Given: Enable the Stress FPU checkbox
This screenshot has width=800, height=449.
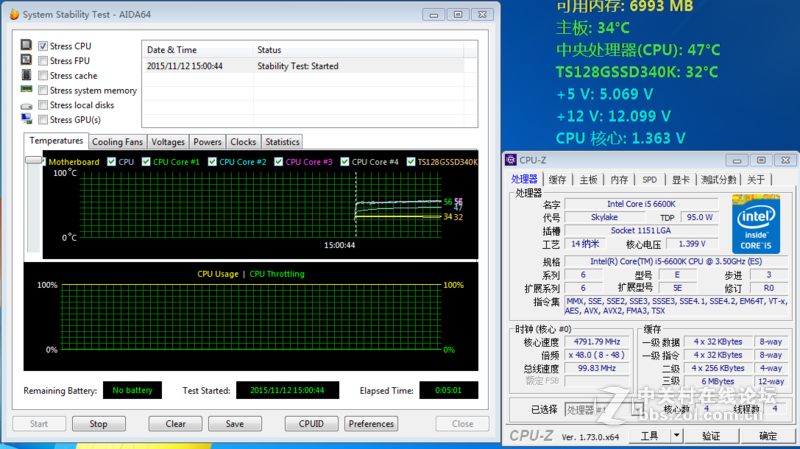Looking at the screenshot, I should point(43,61).
